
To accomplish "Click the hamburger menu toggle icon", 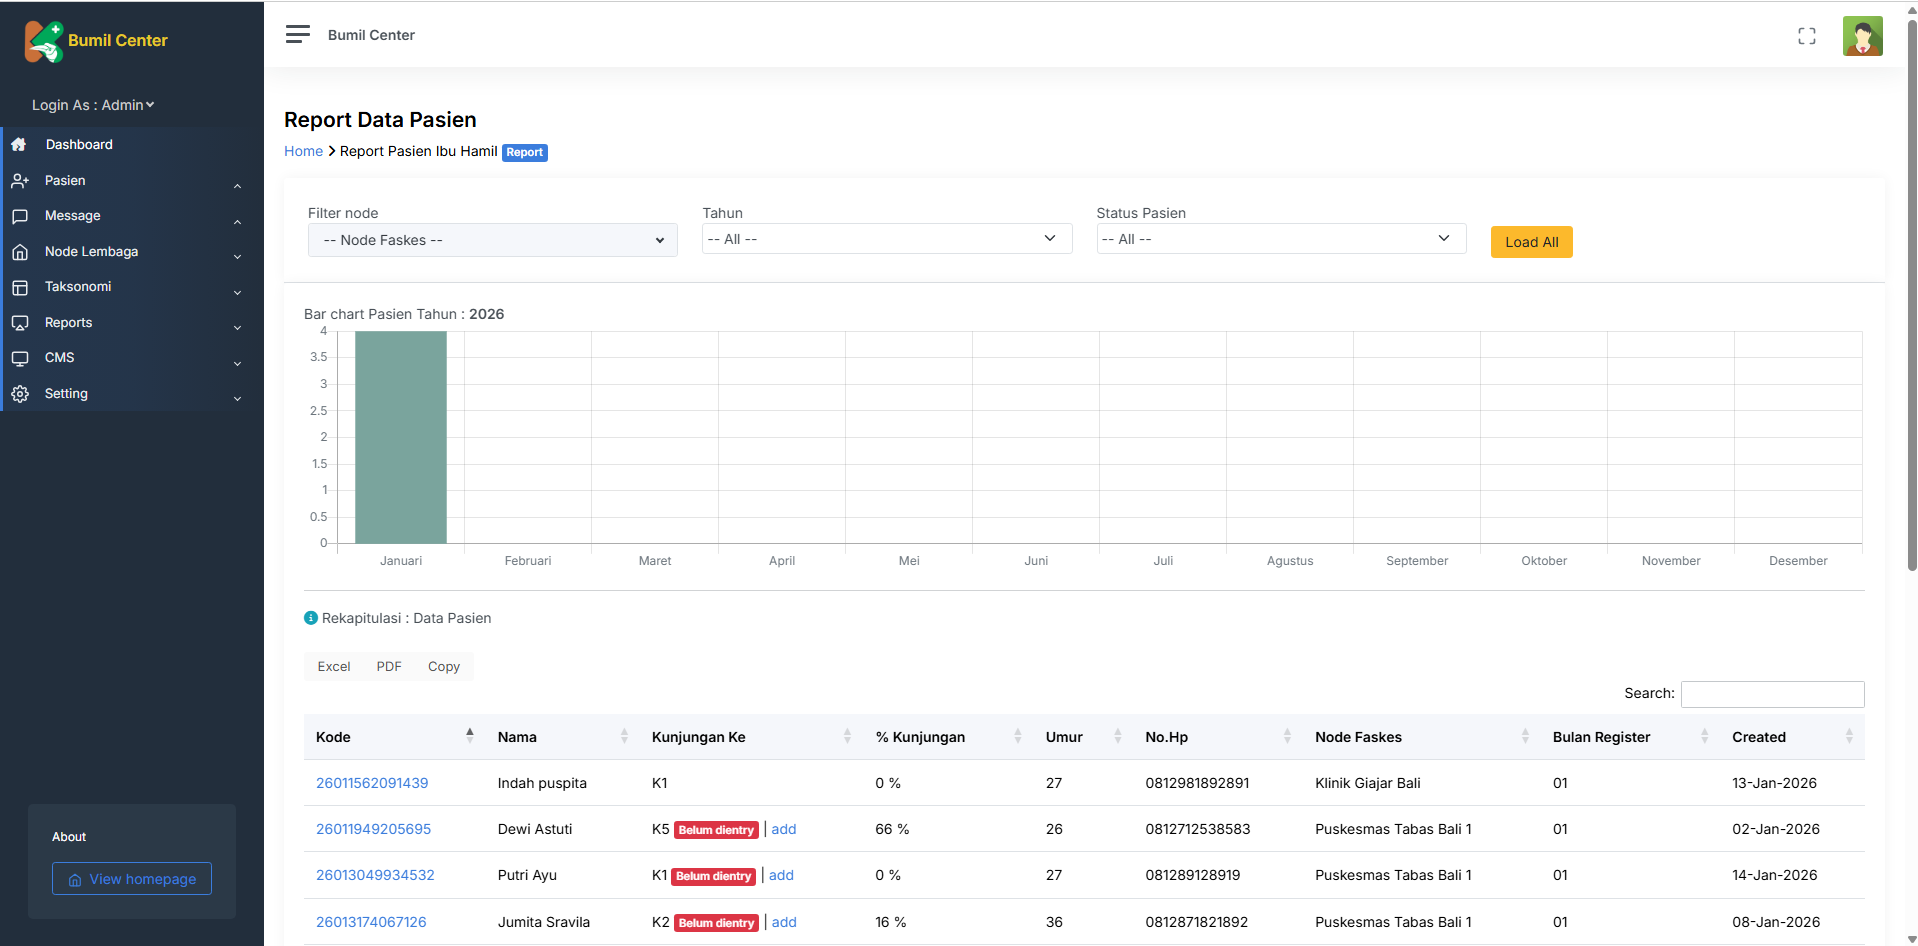I will [x=297, y=35].
